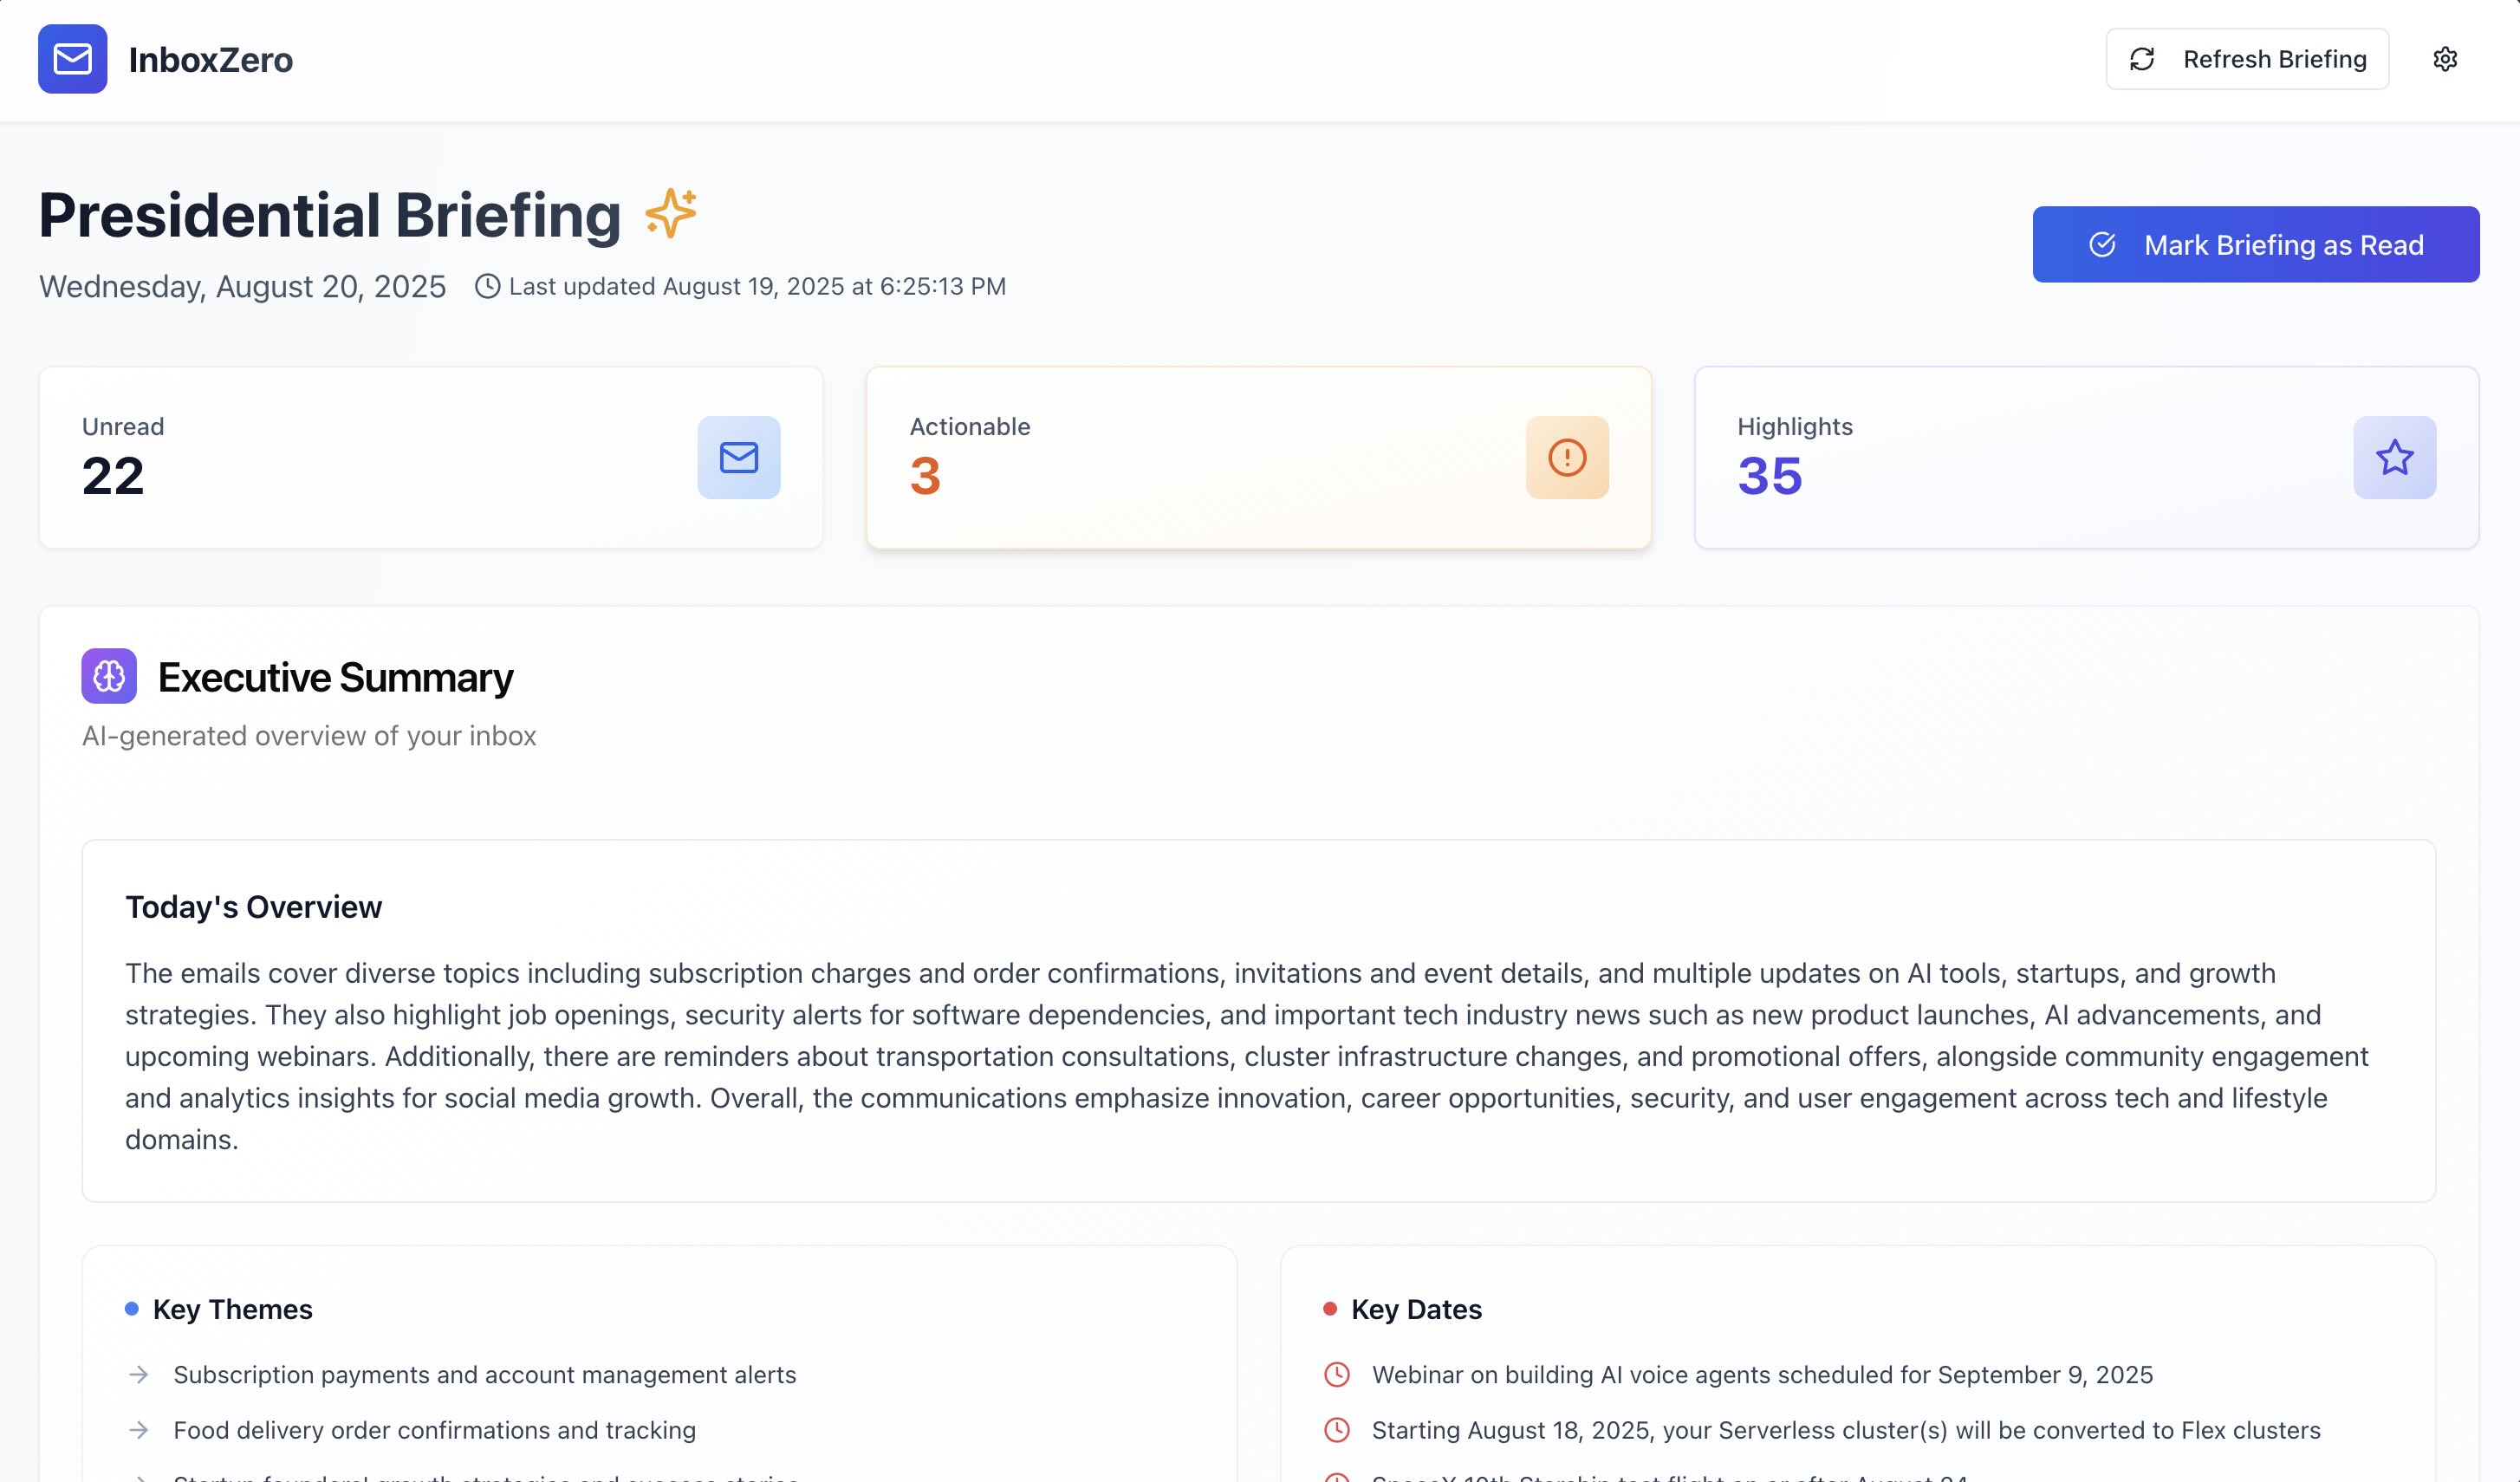Click the arrow beside Food delivery confirmations theme

tap(139, 1430)
